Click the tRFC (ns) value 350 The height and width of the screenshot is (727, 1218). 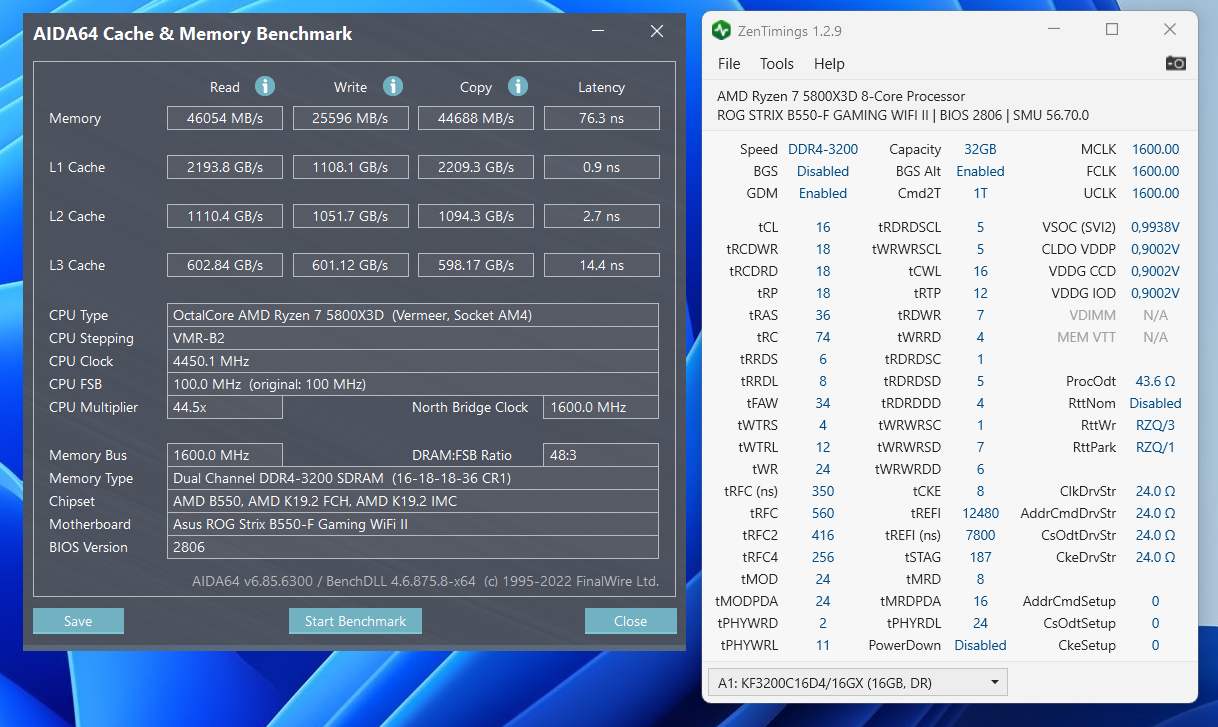click(823, 491)
